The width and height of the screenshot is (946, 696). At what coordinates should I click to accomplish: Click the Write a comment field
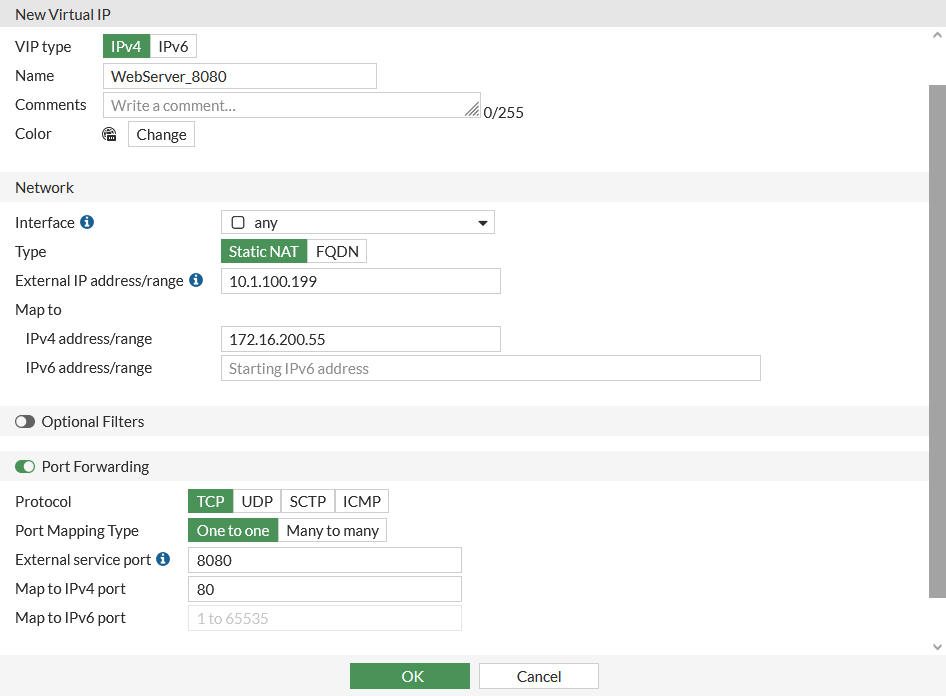click(x=291, y=104)
